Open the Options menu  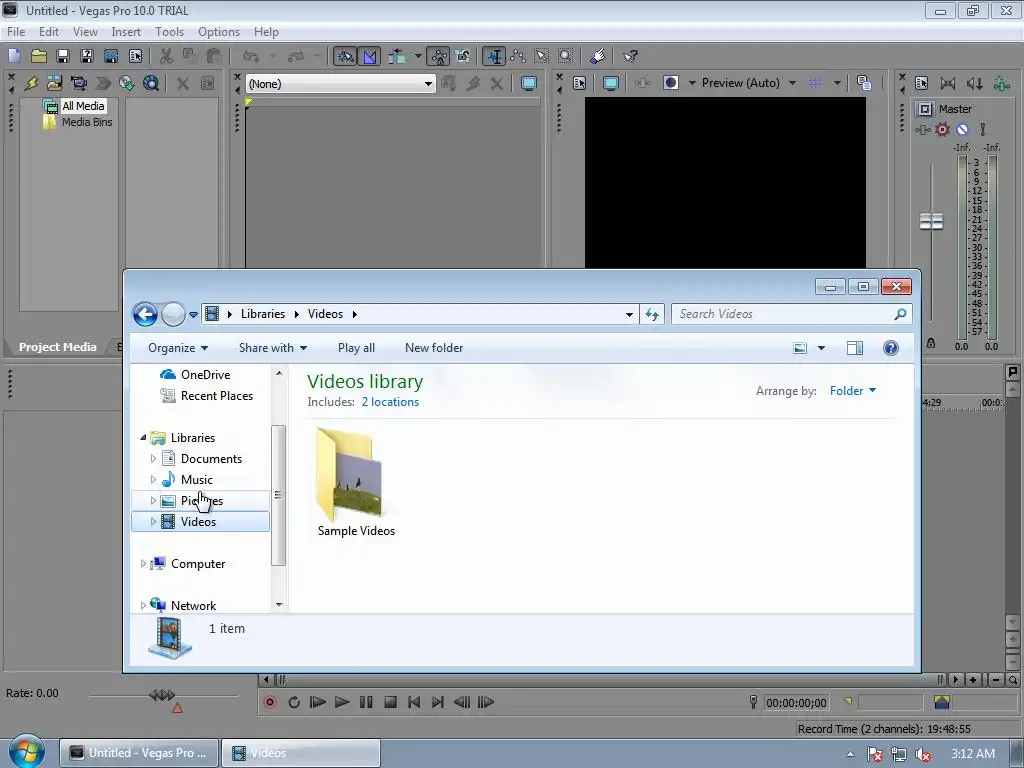pos(219,31)
